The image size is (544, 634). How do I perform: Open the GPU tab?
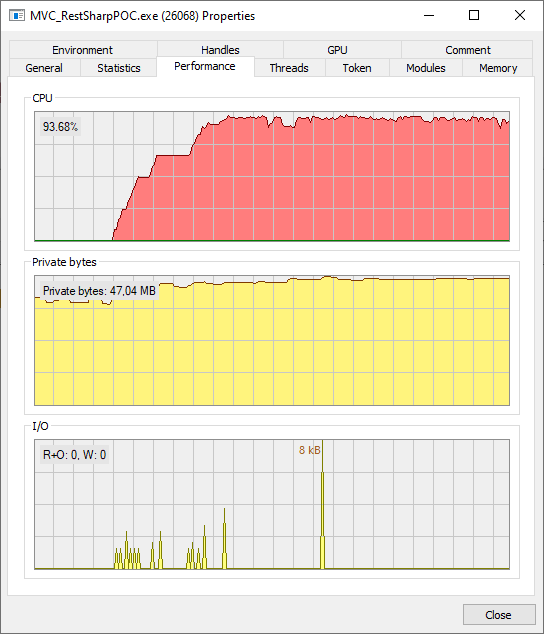click(x=337, y=50)
